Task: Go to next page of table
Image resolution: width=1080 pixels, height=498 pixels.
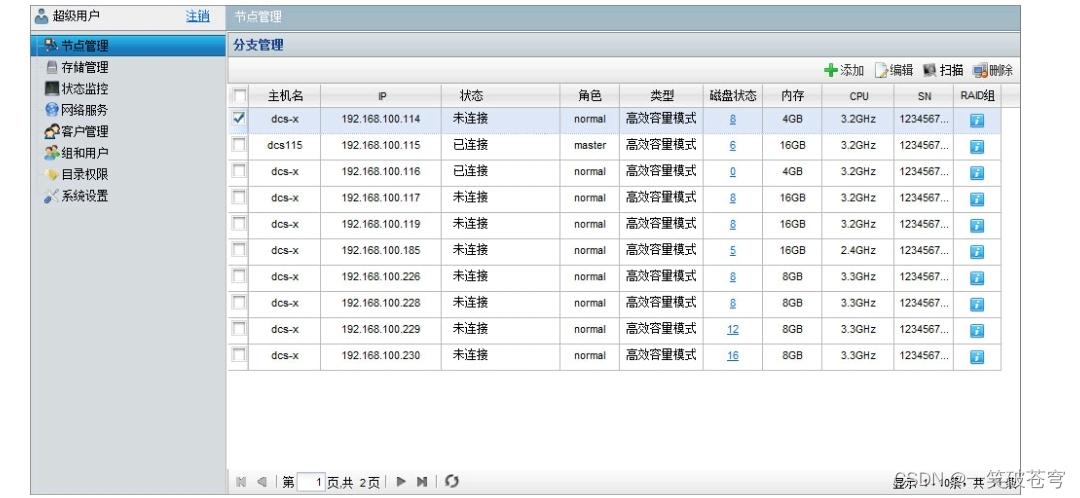Action: pos(401,481)
